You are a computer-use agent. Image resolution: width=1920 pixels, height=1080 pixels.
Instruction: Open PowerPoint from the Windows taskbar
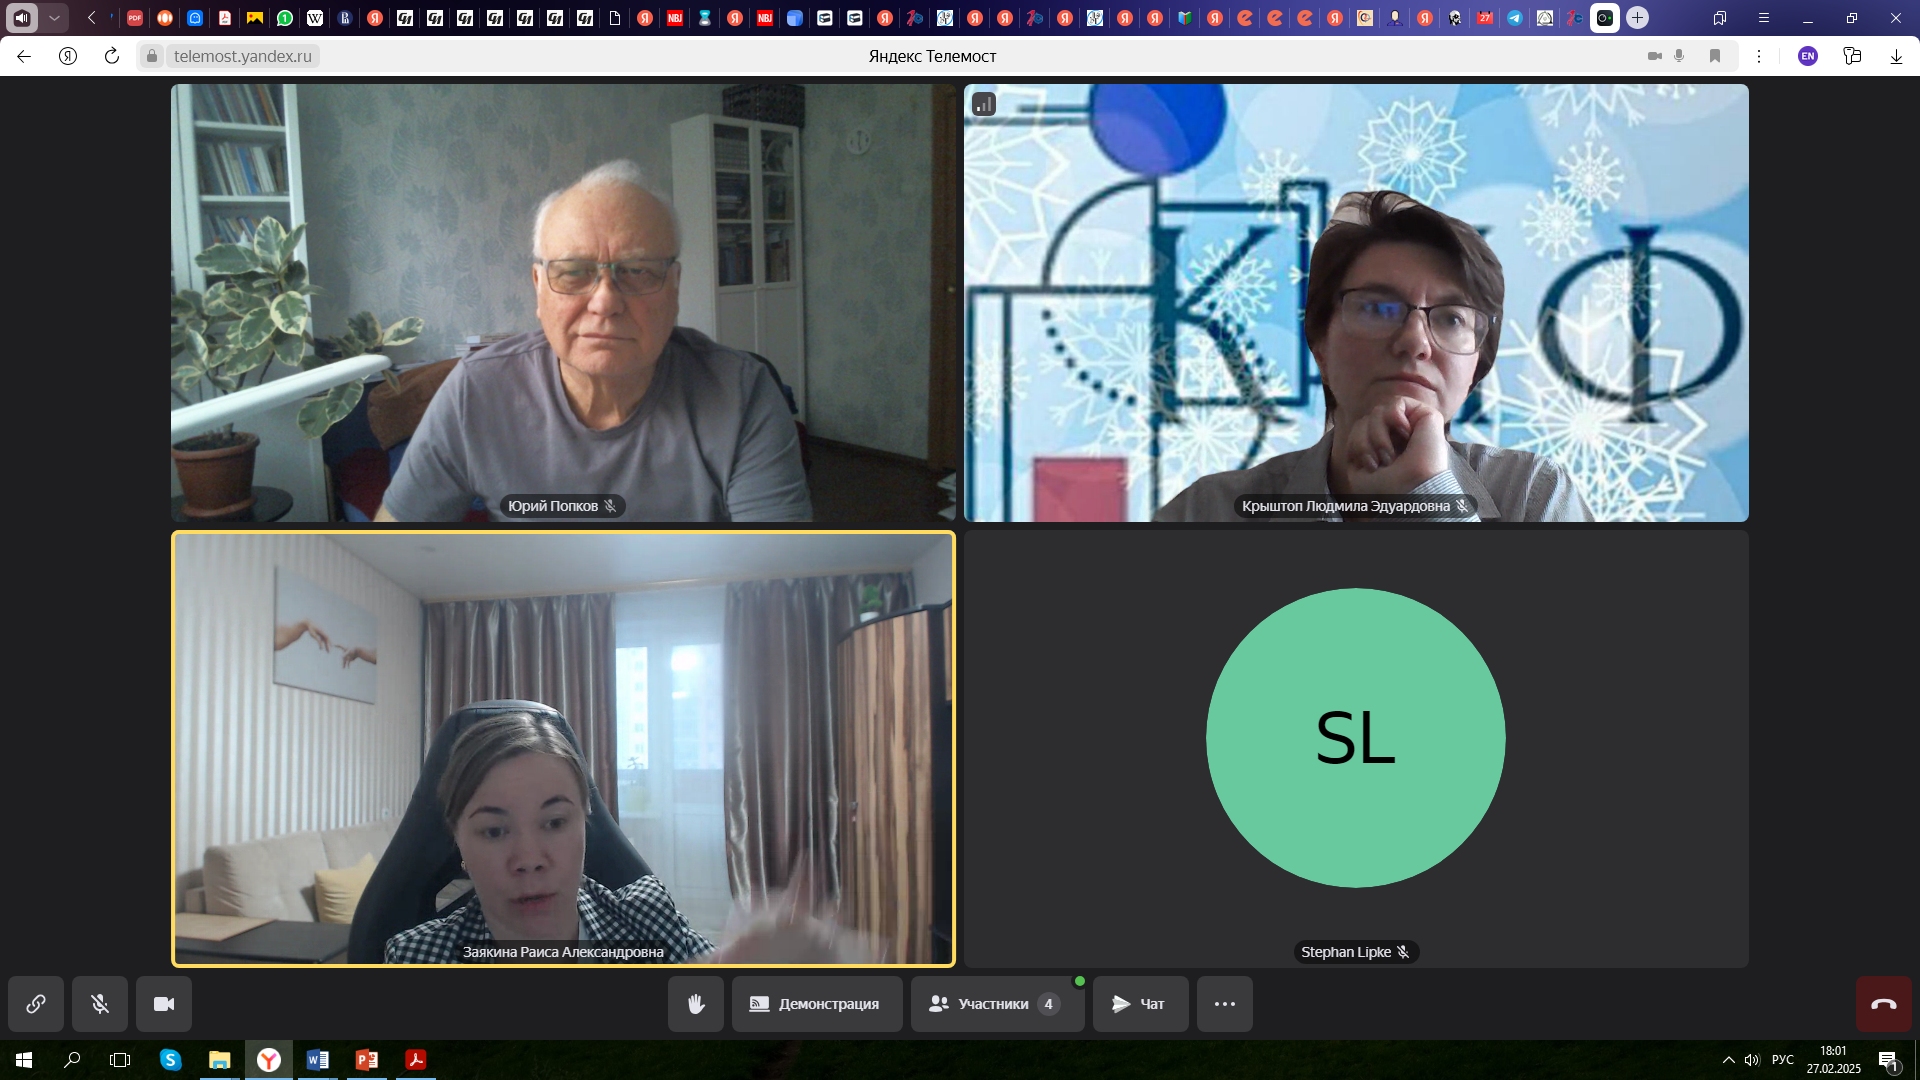(x=366, y=1060)
